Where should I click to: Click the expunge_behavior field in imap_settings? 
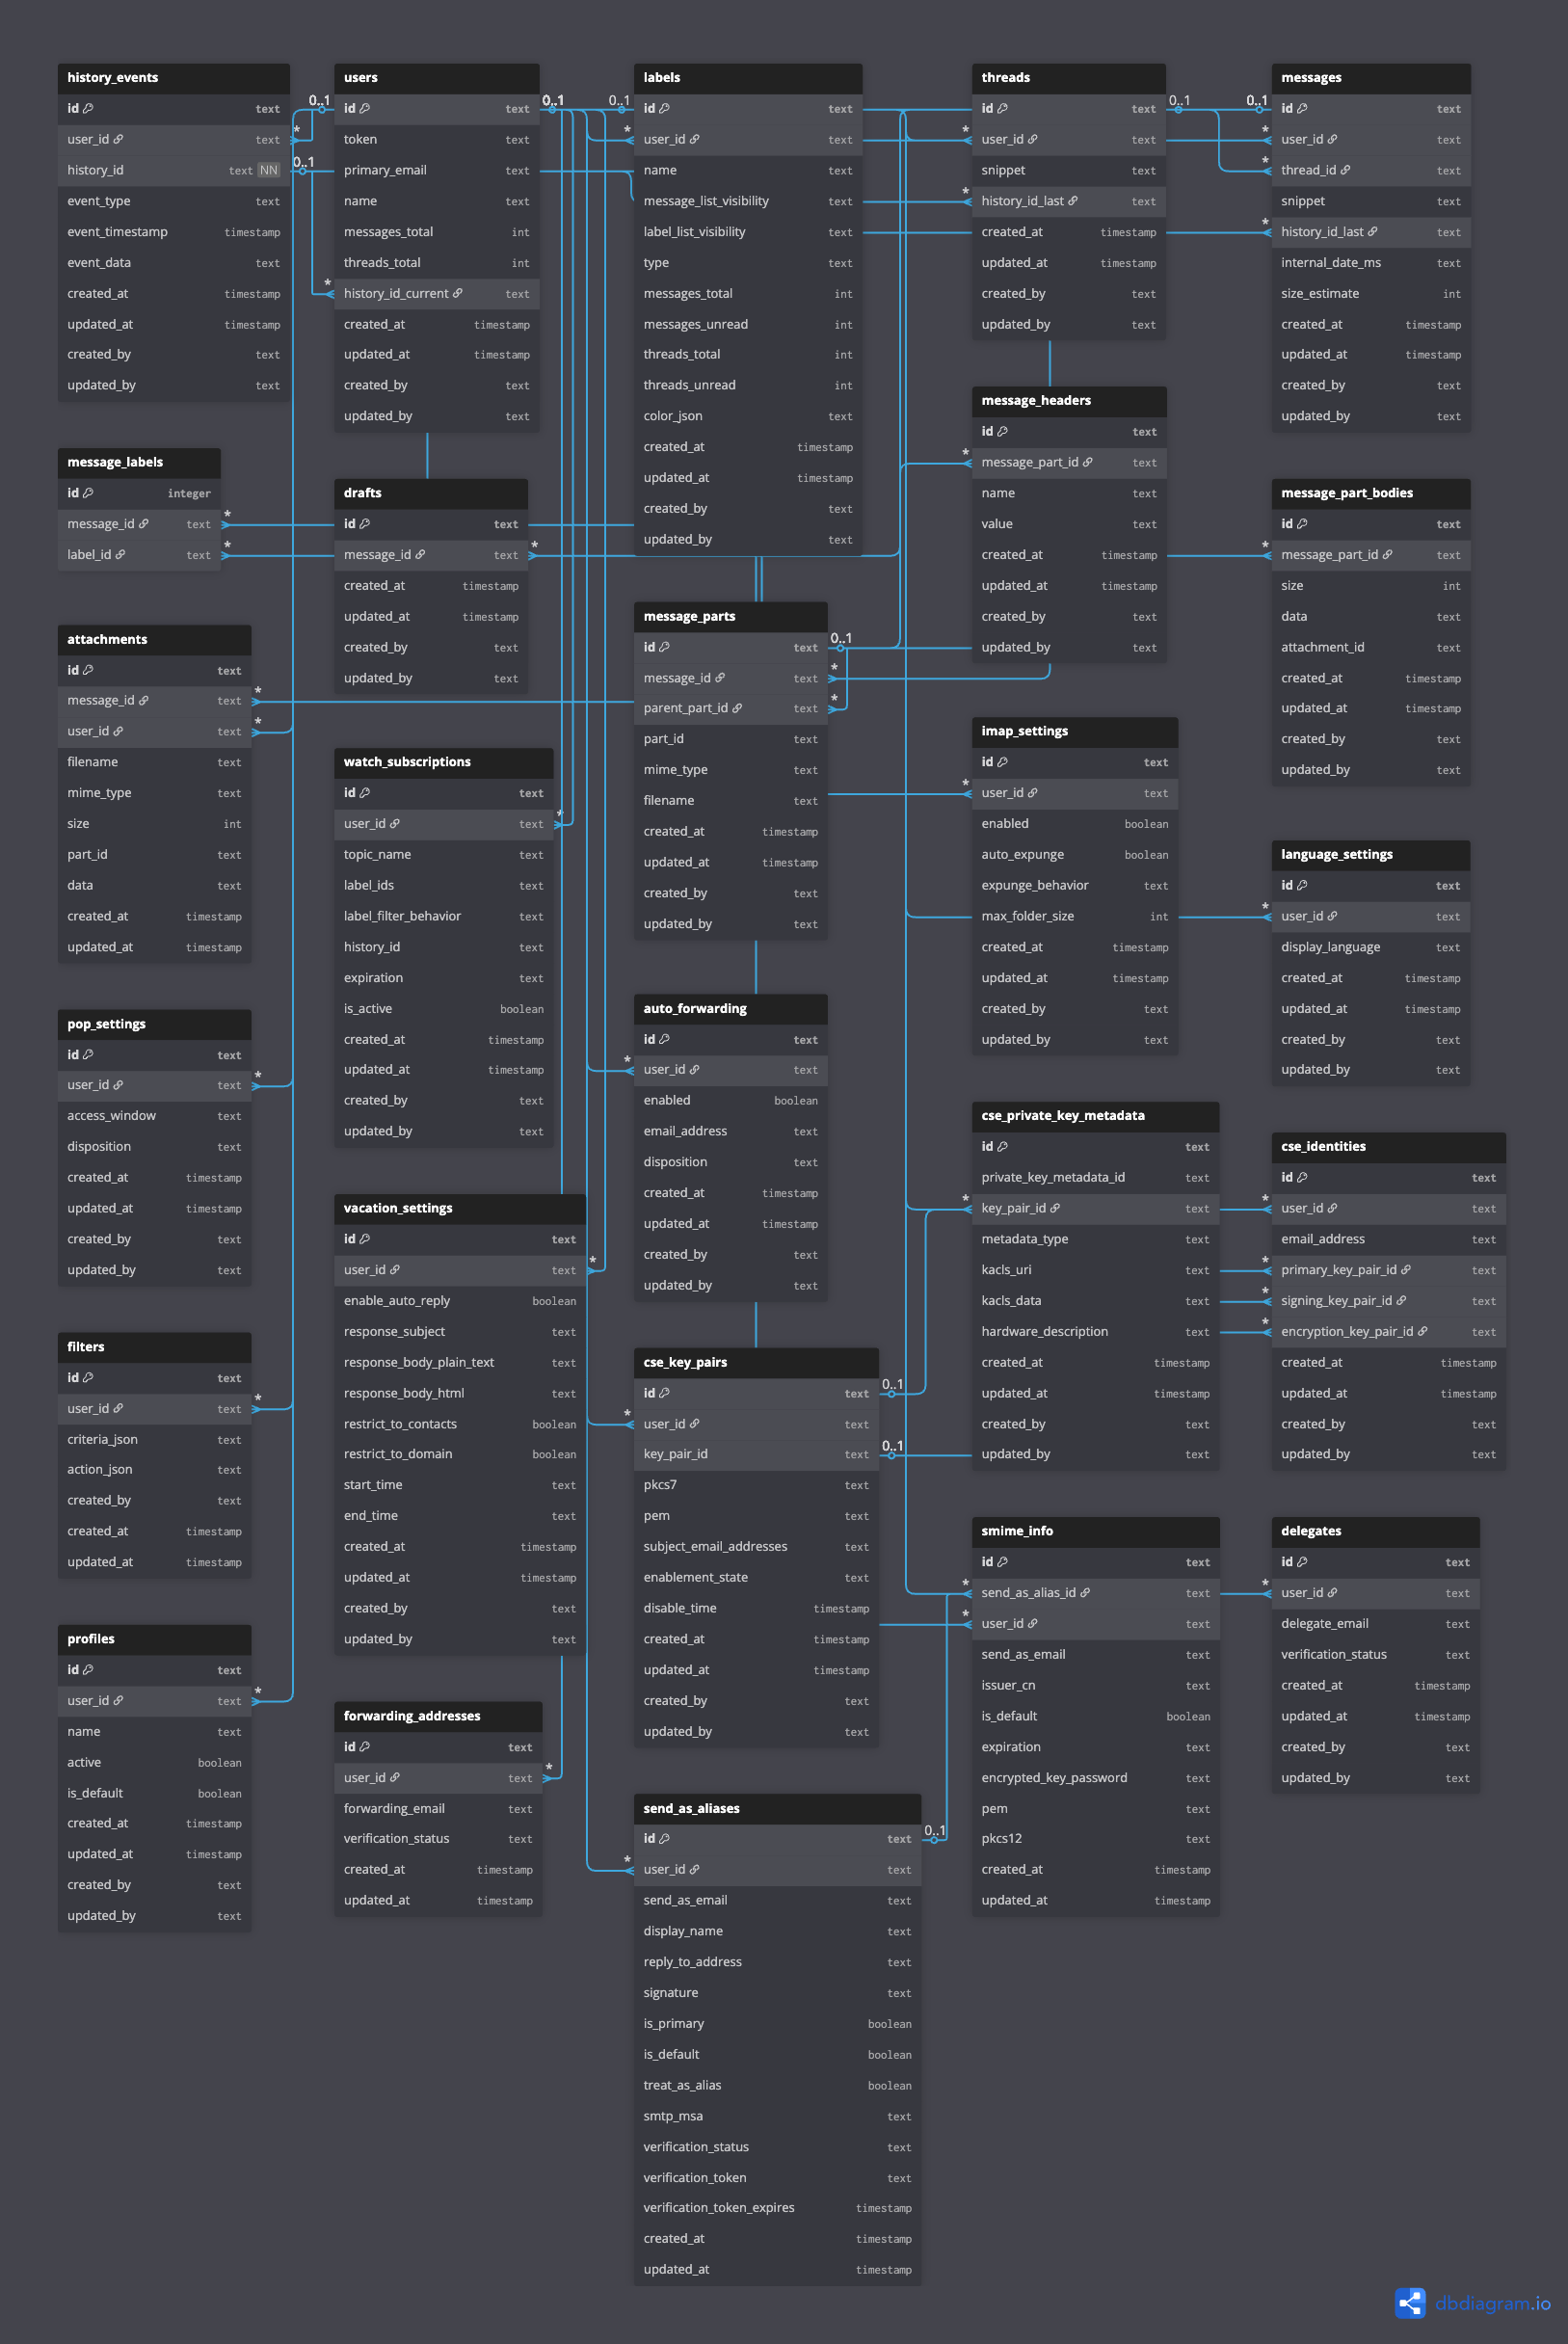[1075, 885]
